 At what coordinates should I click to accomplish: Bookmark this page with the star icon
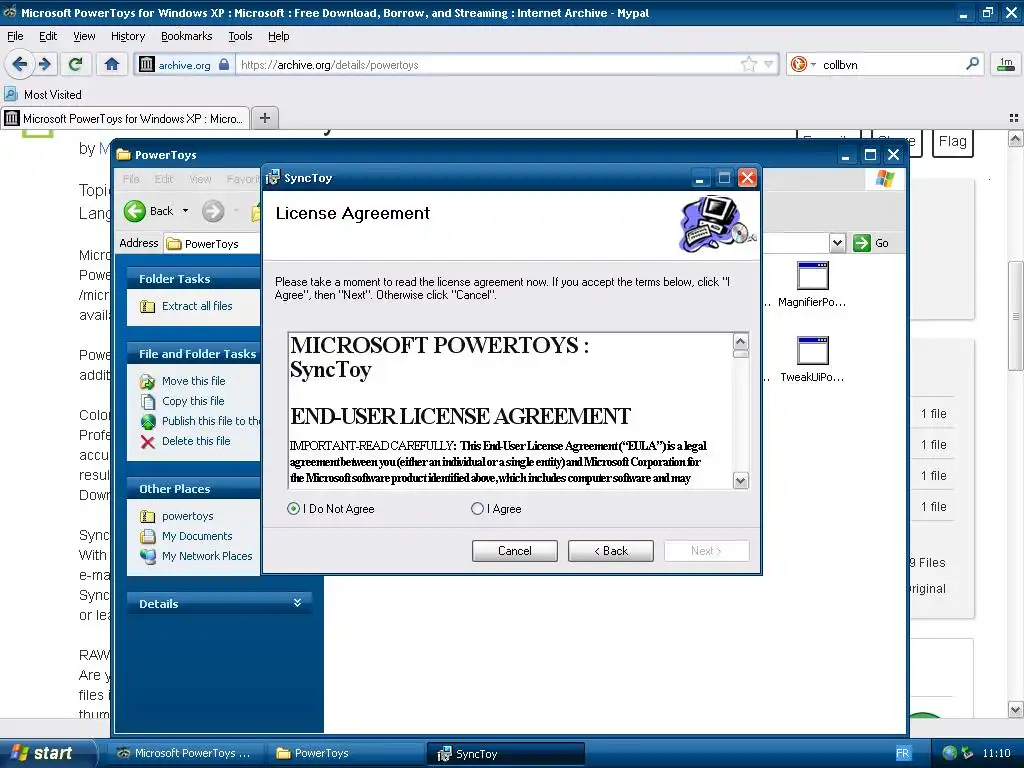click(748, 64)
